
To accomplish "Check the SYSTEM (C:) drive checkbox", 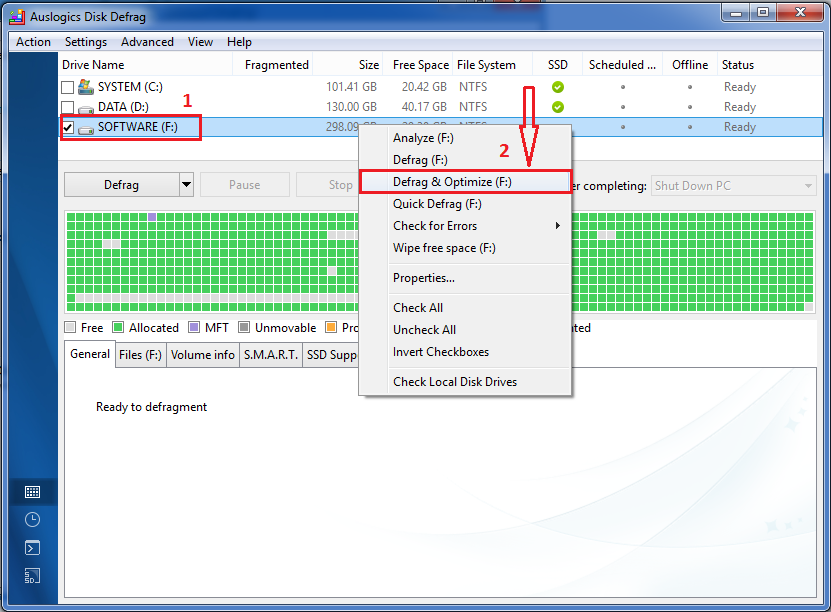I will [68, 88].
